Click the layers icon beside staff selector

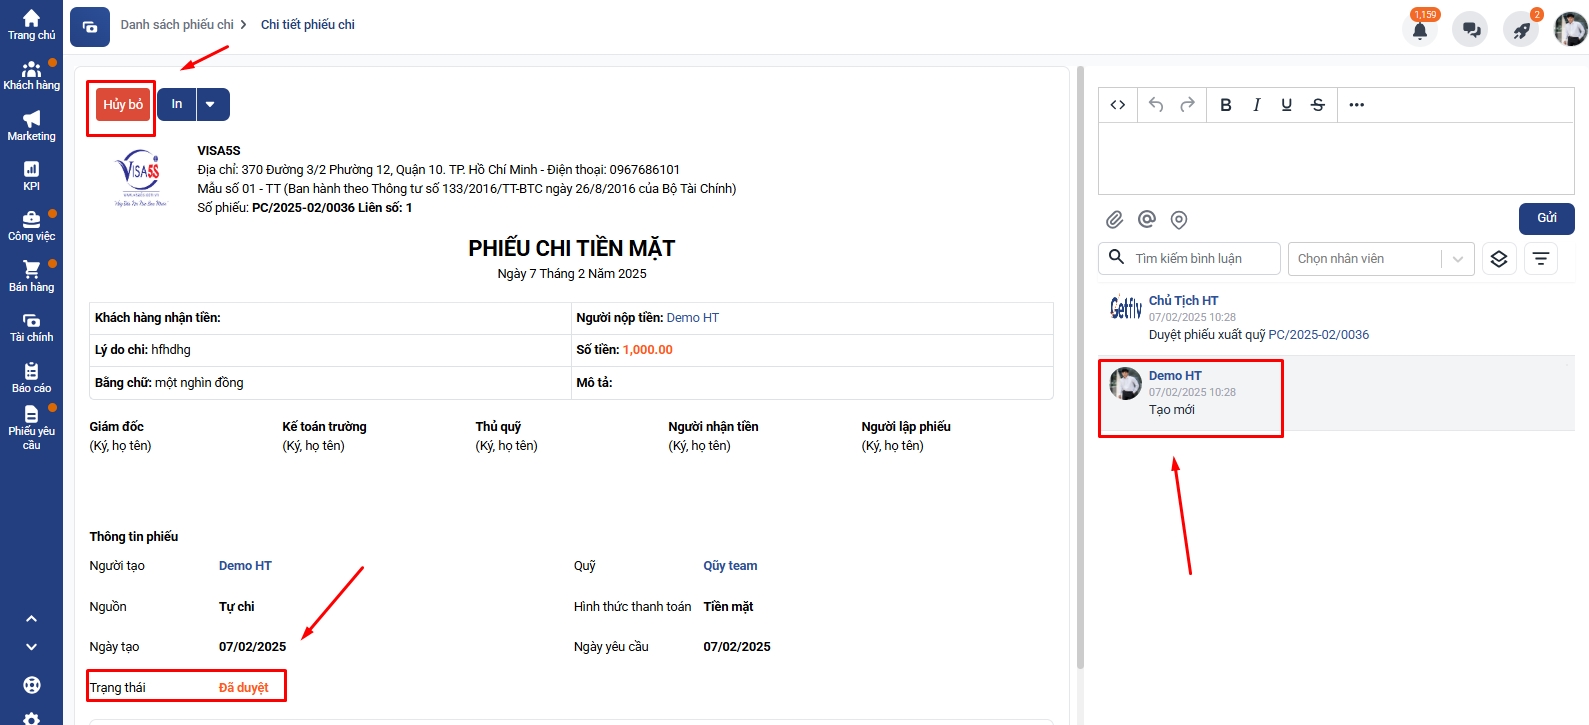pyautogui.click(x=1499, y=259)
